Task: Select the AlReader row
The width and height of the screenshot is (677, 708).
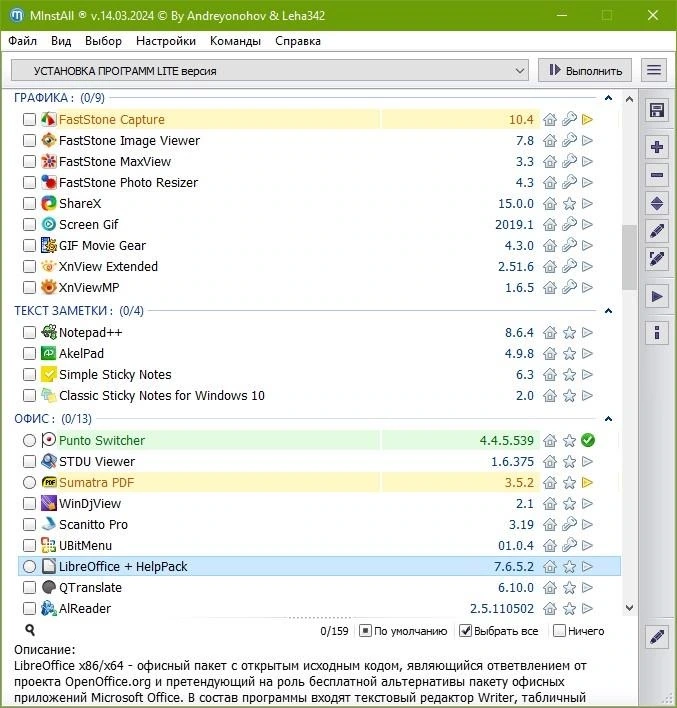Action: 319,609
